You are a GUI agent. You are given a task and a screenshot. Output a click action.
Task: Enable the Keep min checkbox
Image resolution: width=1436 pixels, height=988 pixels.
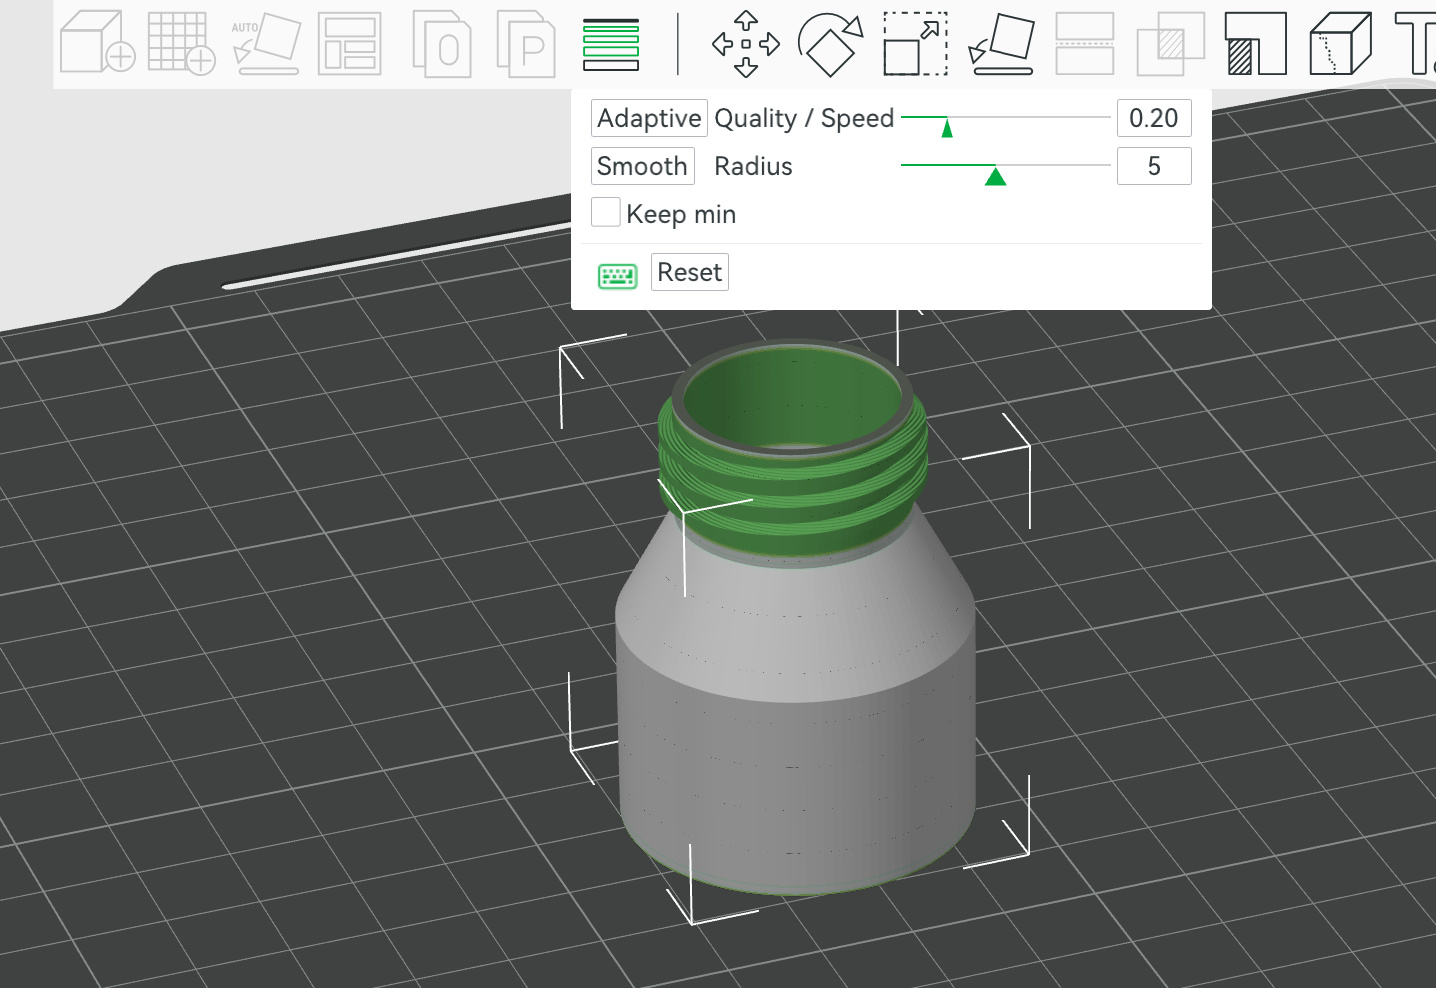click(606, 213)
